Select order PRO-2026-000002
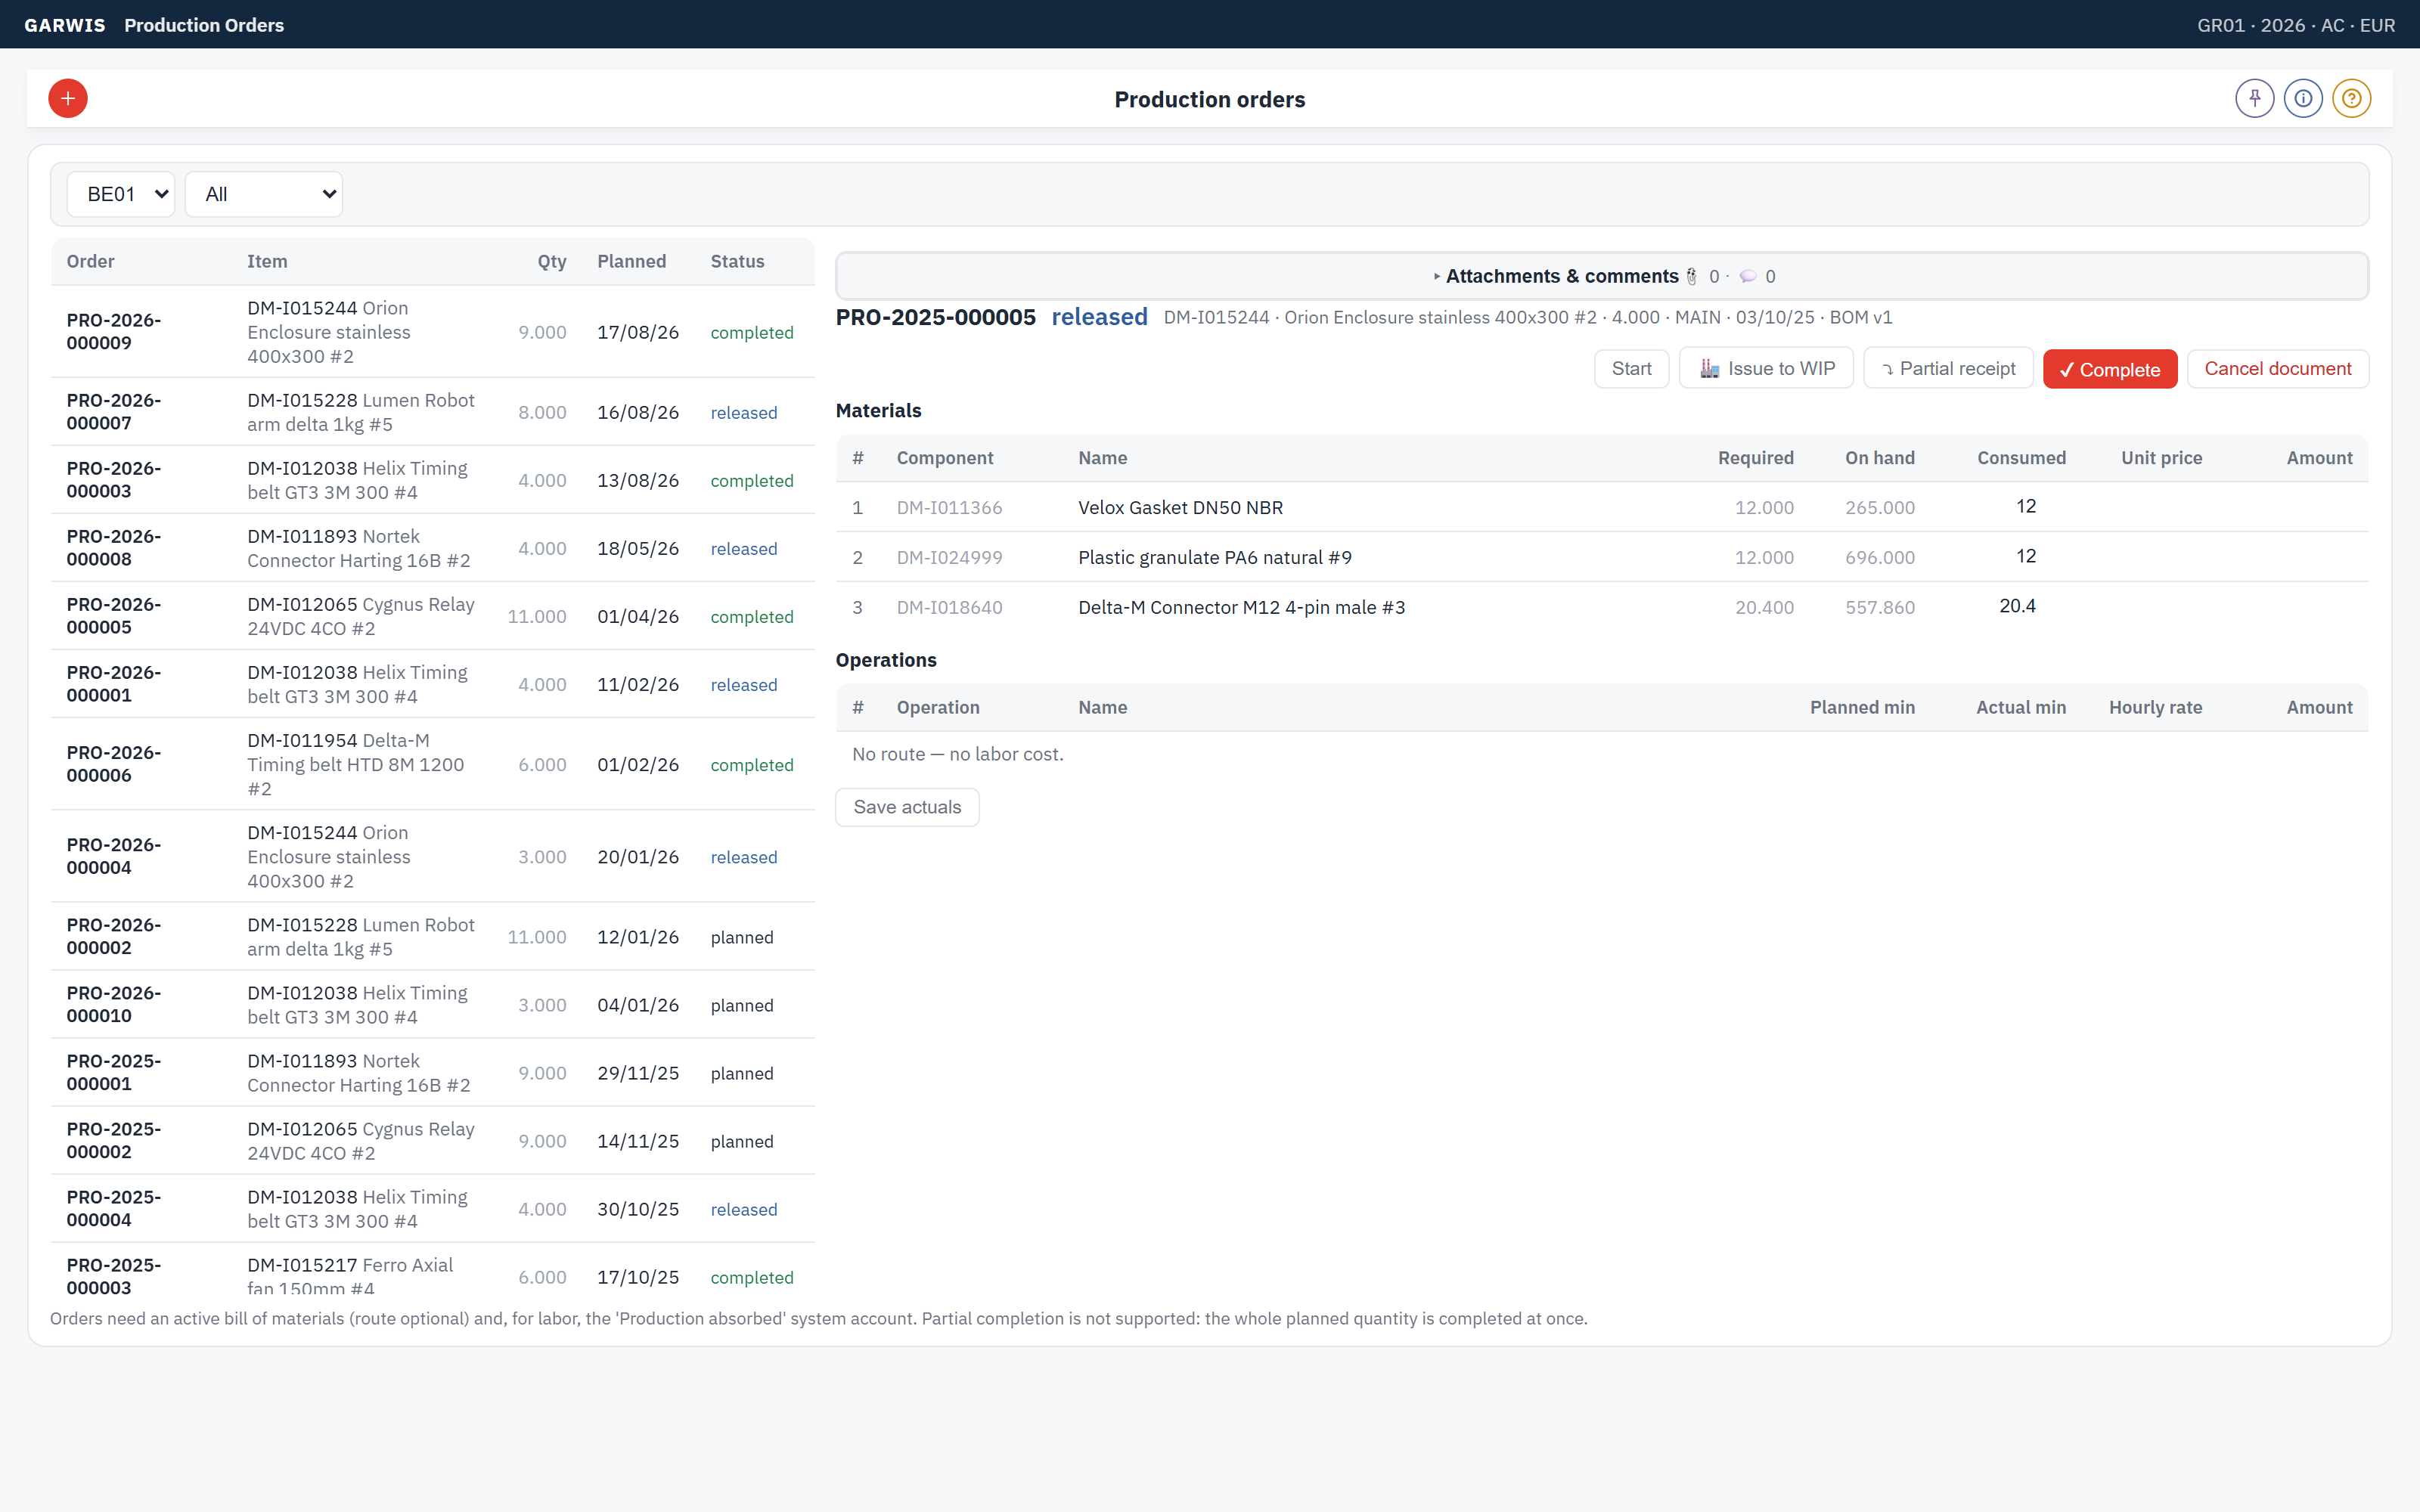Viewport: 2420px width, 1512px height. [433, 937]
